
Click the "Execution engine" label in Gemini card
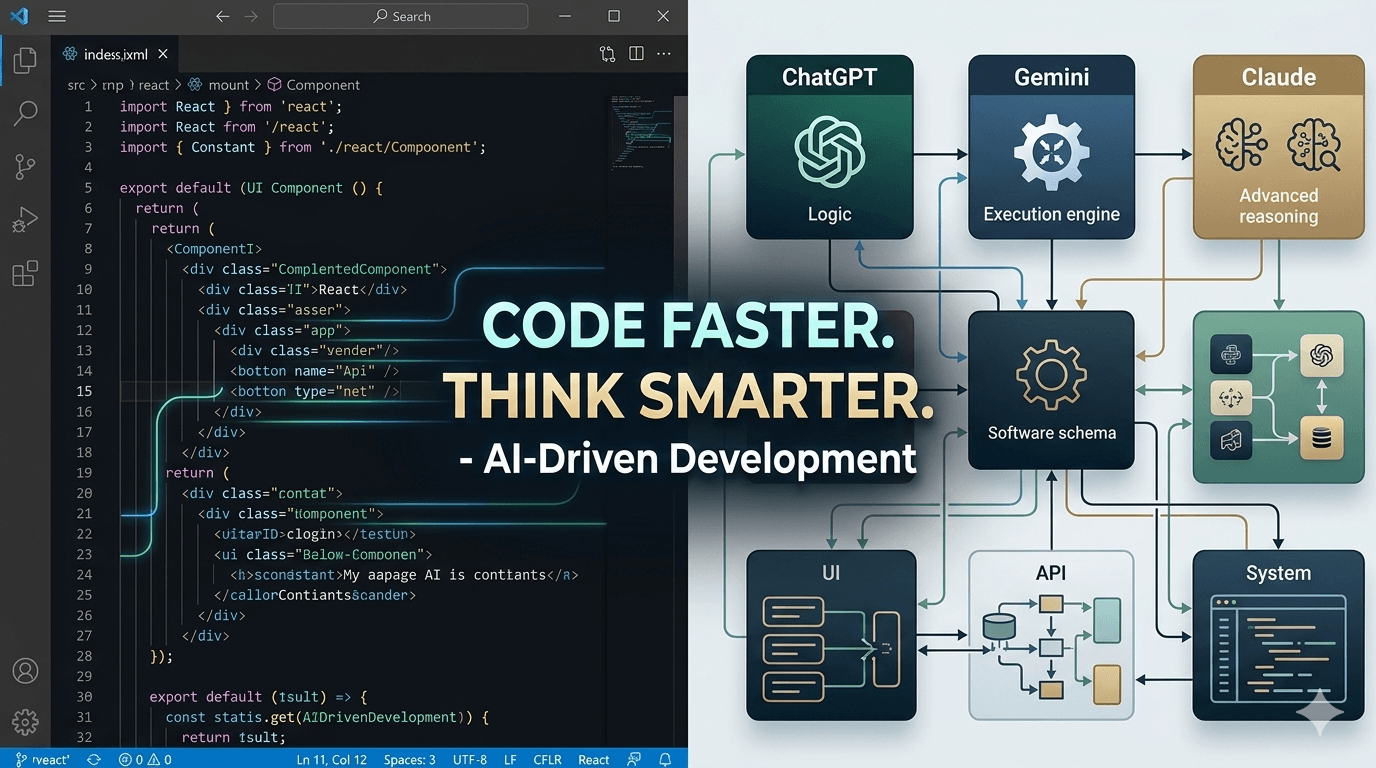[x=1051, y=214]
